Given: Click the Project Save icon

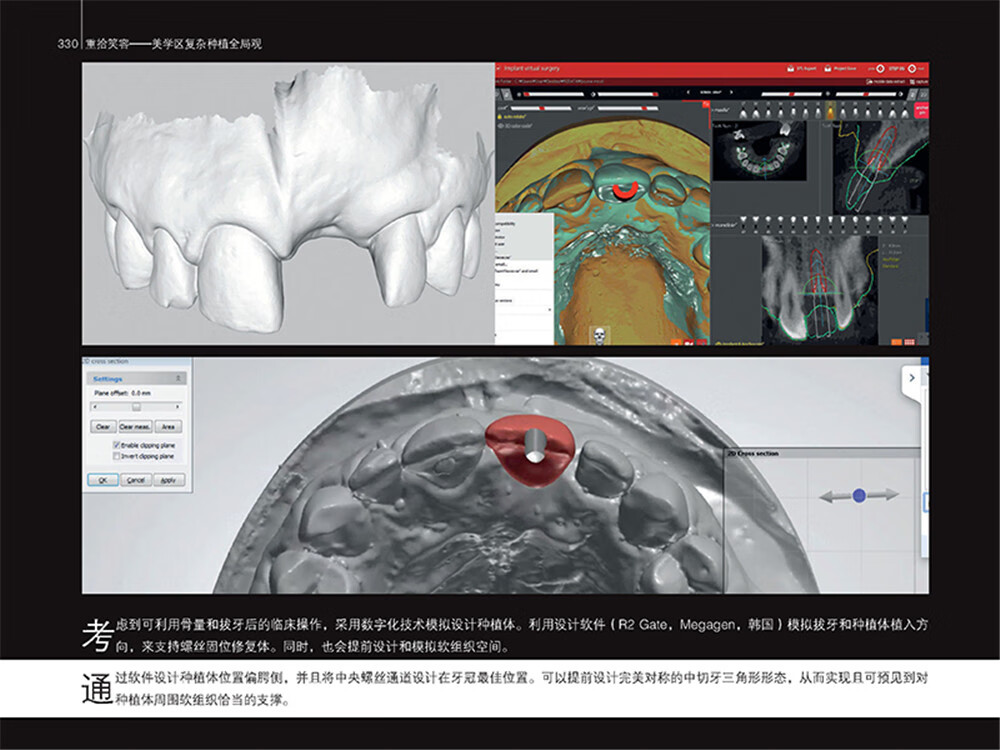Looking at the screenshot, I should coord(838,68).
